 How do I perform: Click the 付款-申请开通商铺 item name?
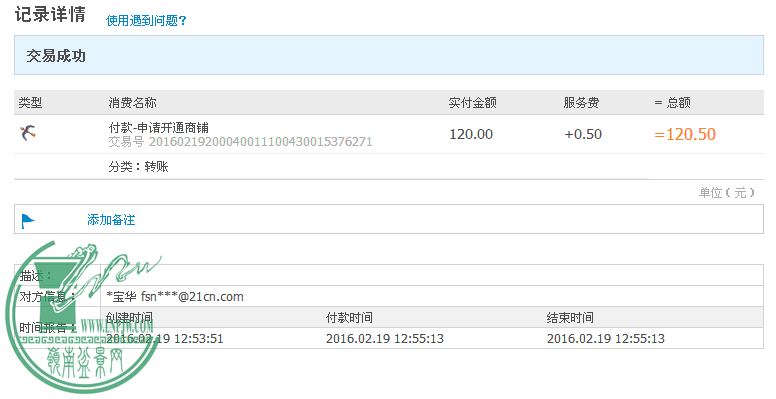tap(158, 128)
